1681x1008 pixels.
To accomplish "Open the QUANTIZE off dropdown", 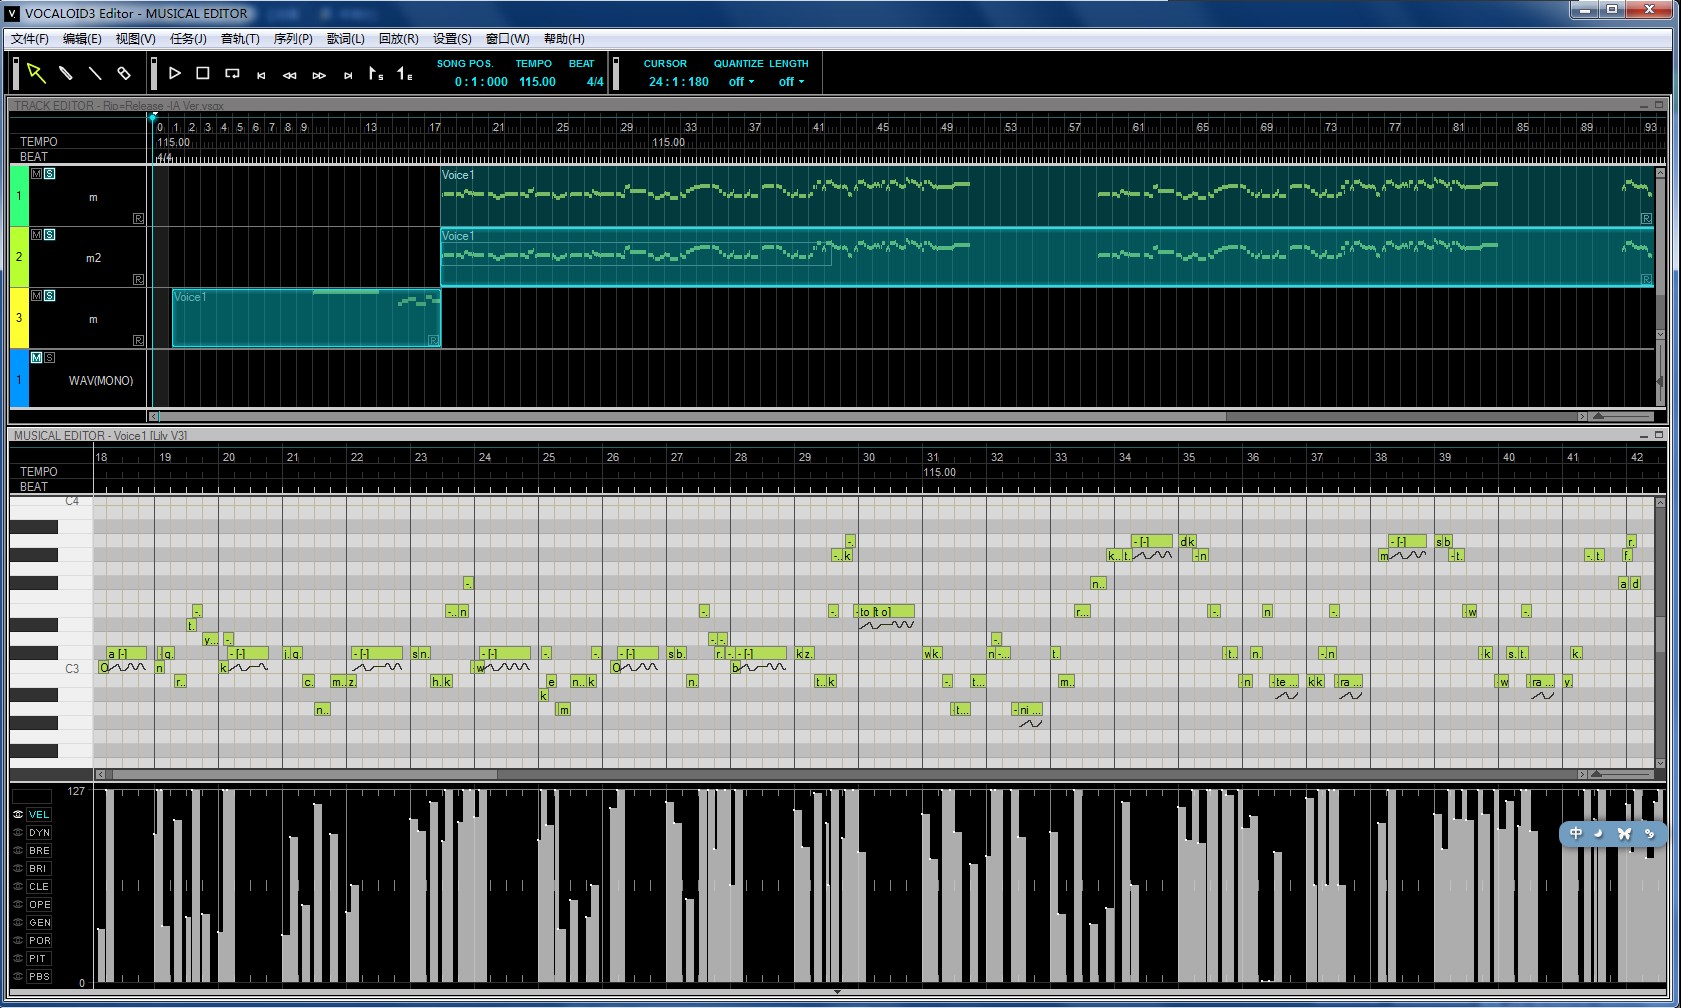I will pos(741,82).
